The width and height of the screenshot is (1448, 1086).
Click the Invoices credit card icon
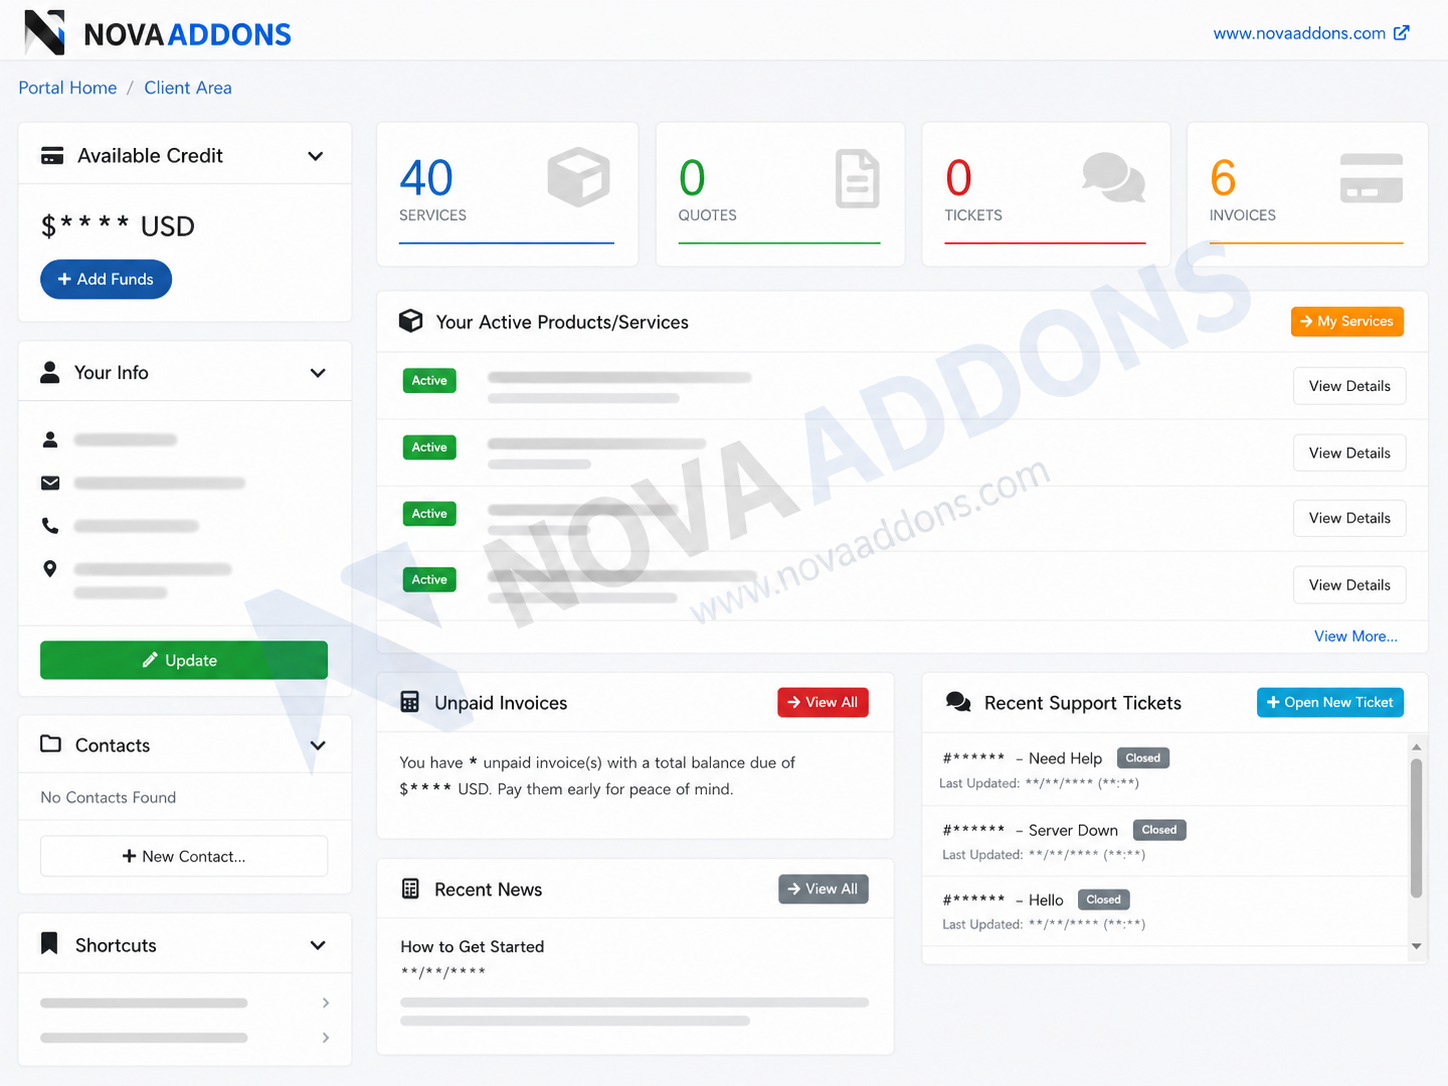(x=1371, y=178)
